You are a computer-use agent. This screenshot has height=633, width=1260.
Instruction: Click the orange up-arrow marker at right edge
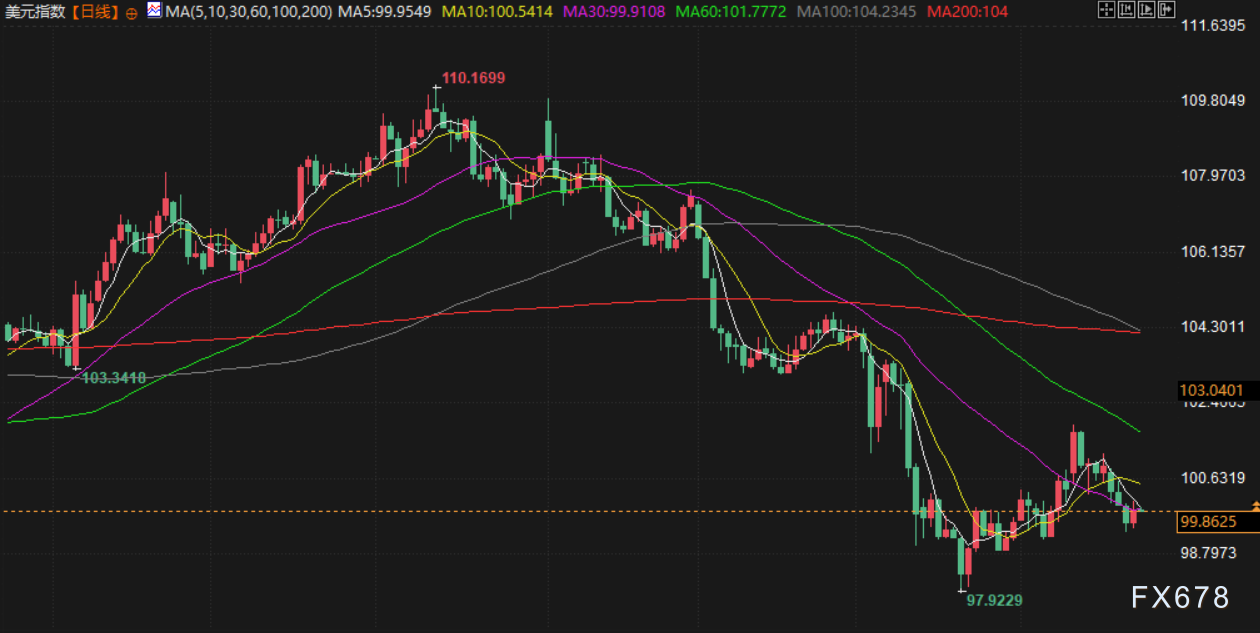1255,508
